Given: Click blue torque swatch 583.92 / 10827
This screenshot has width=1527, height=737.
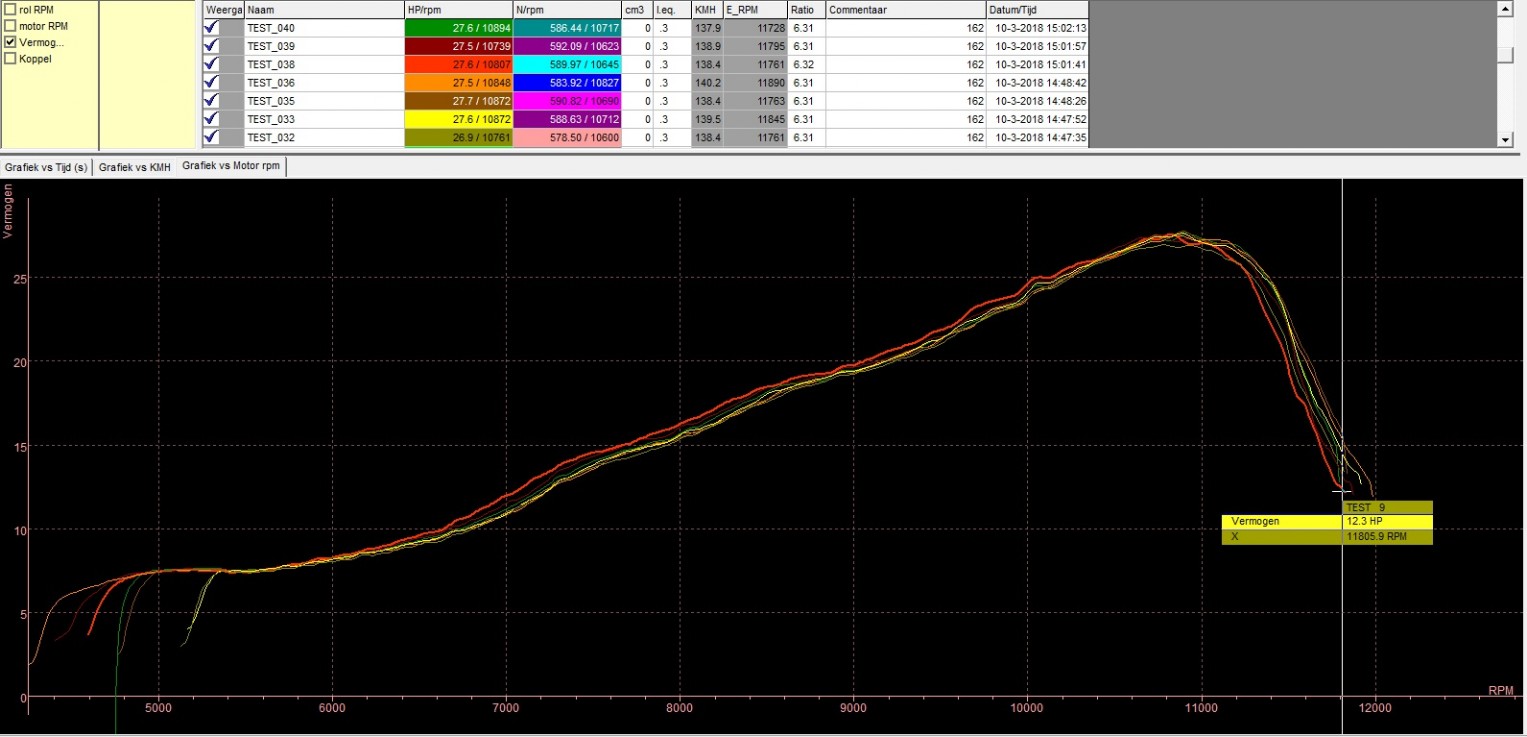Looking at the screenshot, I should (x=566, y=82).
